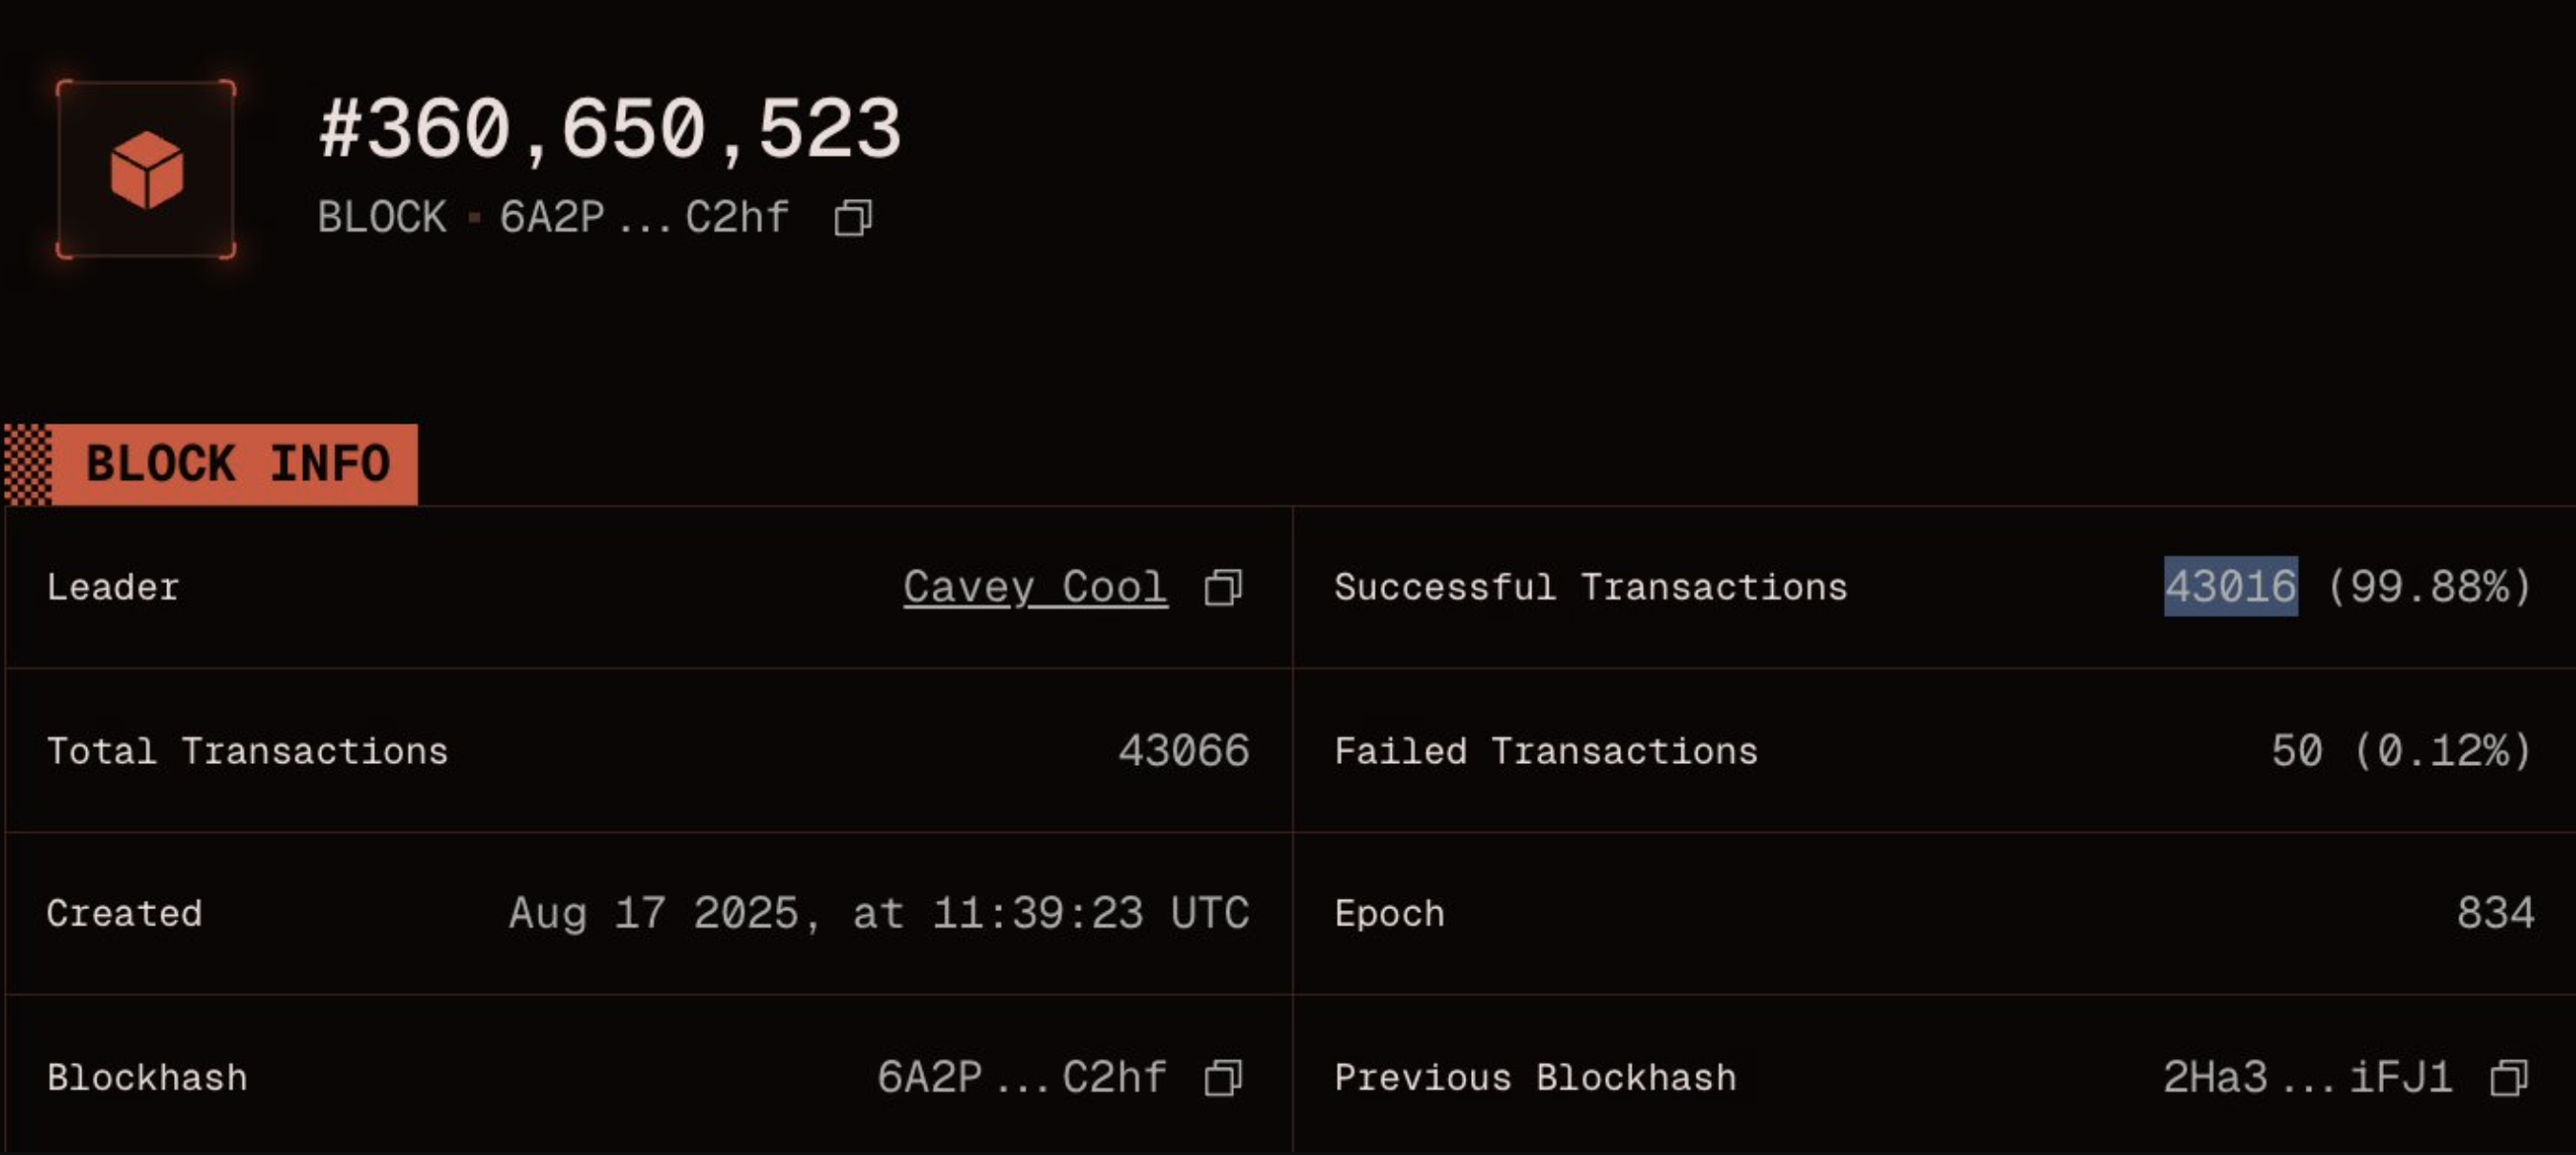The width and height of the screenshot is (2576, 1155).
Task: Copy block hash beside header 6A2P...C2hf
Action: pos(853,217)
